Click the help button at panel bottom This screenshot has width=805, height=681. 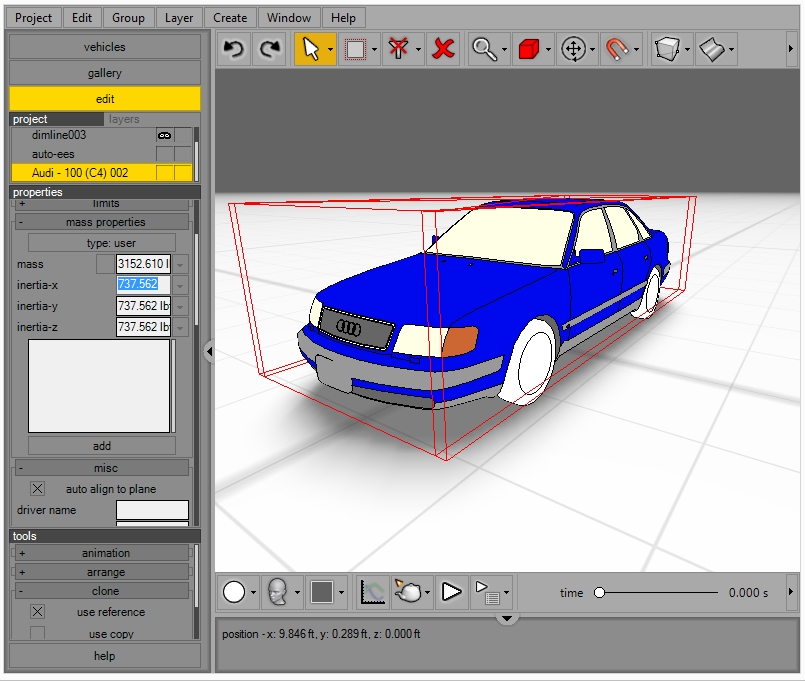tap(105, 656)
